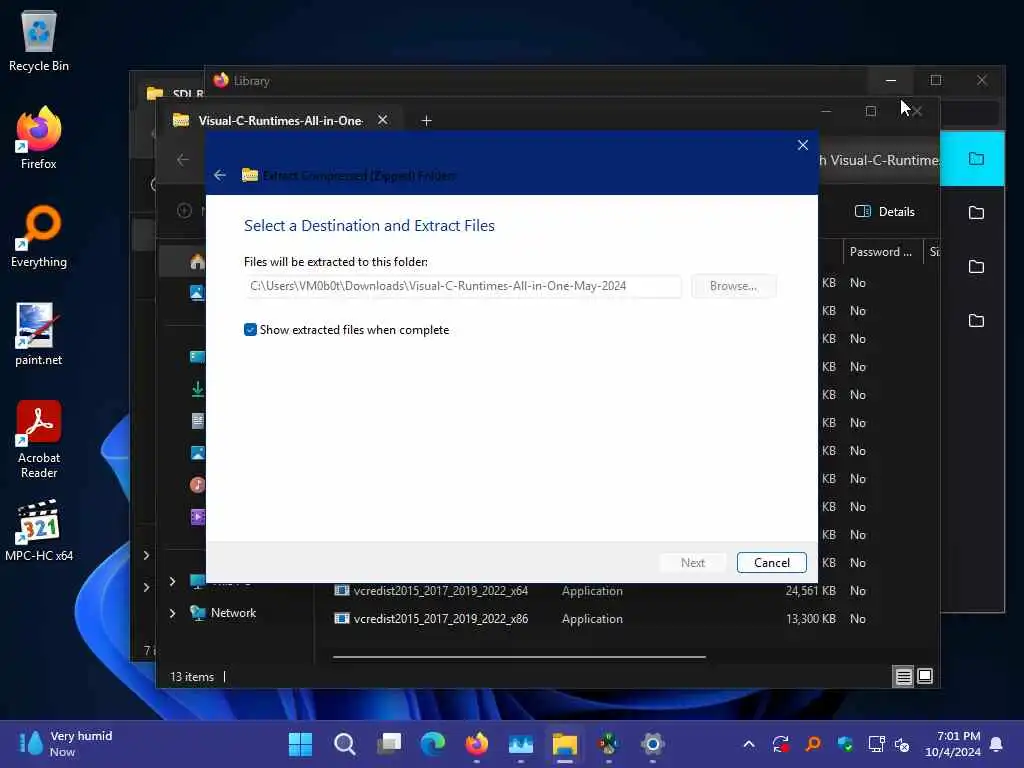Go back using the extract dialog's arrow
Screen dimensions: 1024x768
pos(219,175)
